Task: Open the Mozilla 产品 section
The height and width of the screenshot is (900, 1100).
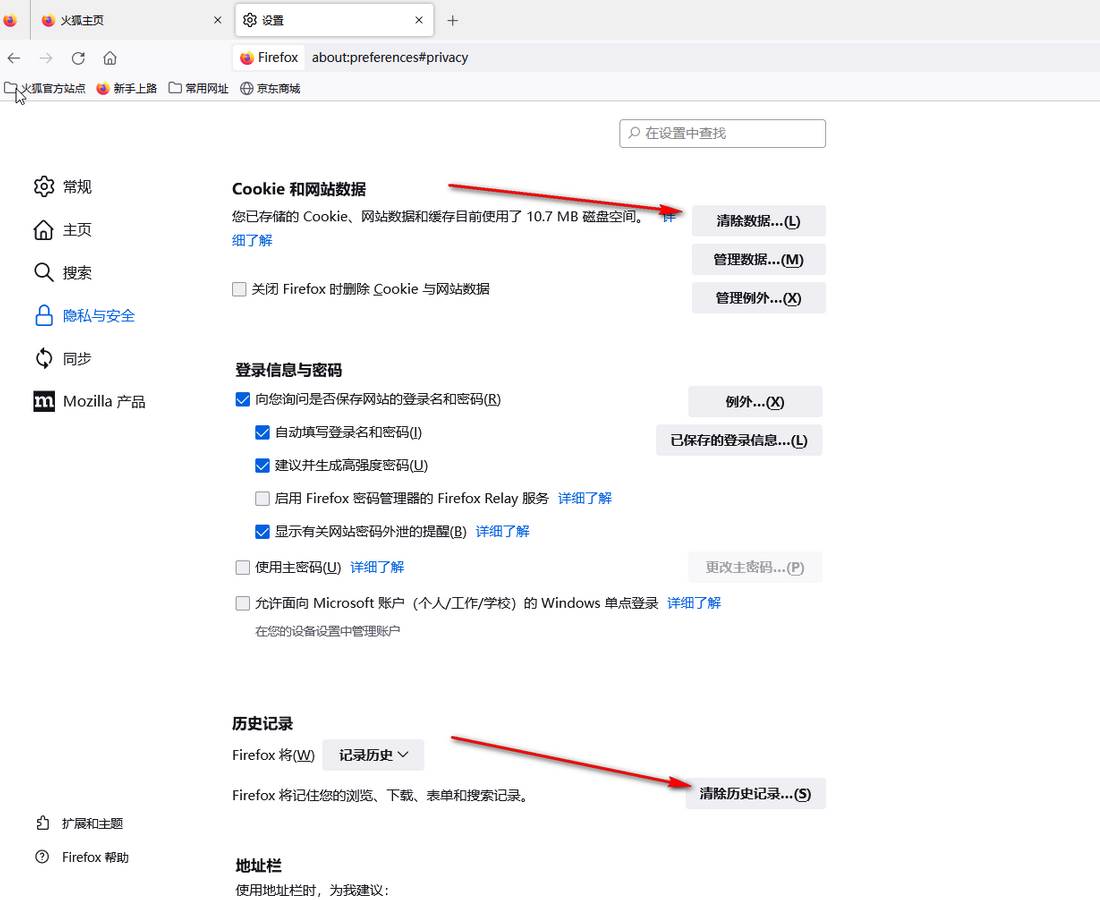Action: tap(89, 401)
